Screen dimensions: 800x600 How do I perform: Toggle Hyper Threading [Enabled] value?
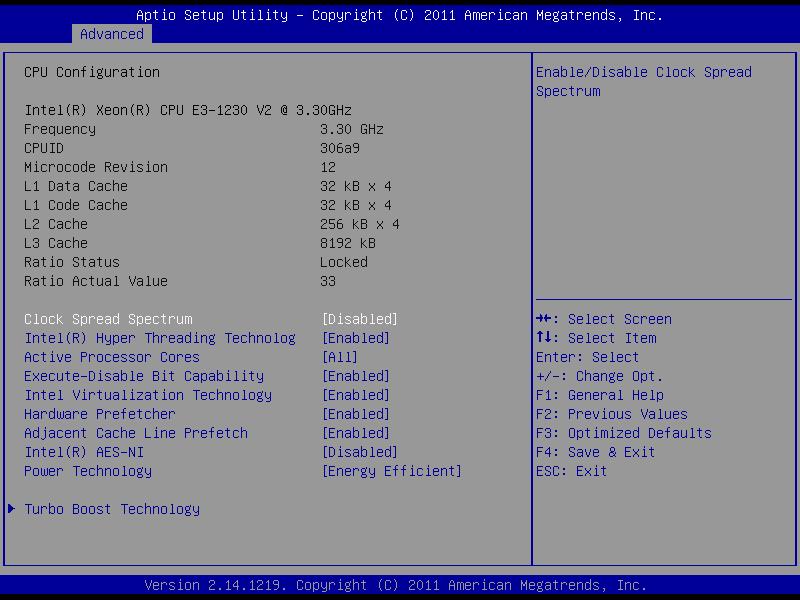(355, 338)
